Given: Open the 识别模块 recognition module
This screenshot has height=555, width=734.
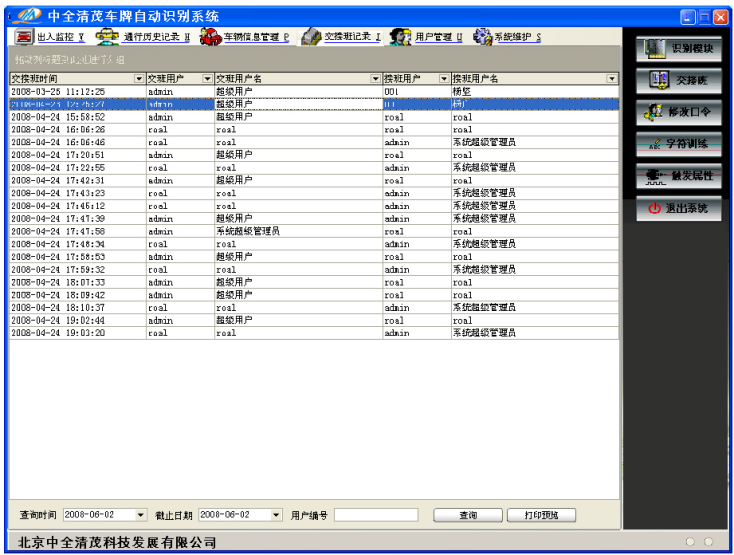Looking at the screenshot, I should click(x=679, y=48).
